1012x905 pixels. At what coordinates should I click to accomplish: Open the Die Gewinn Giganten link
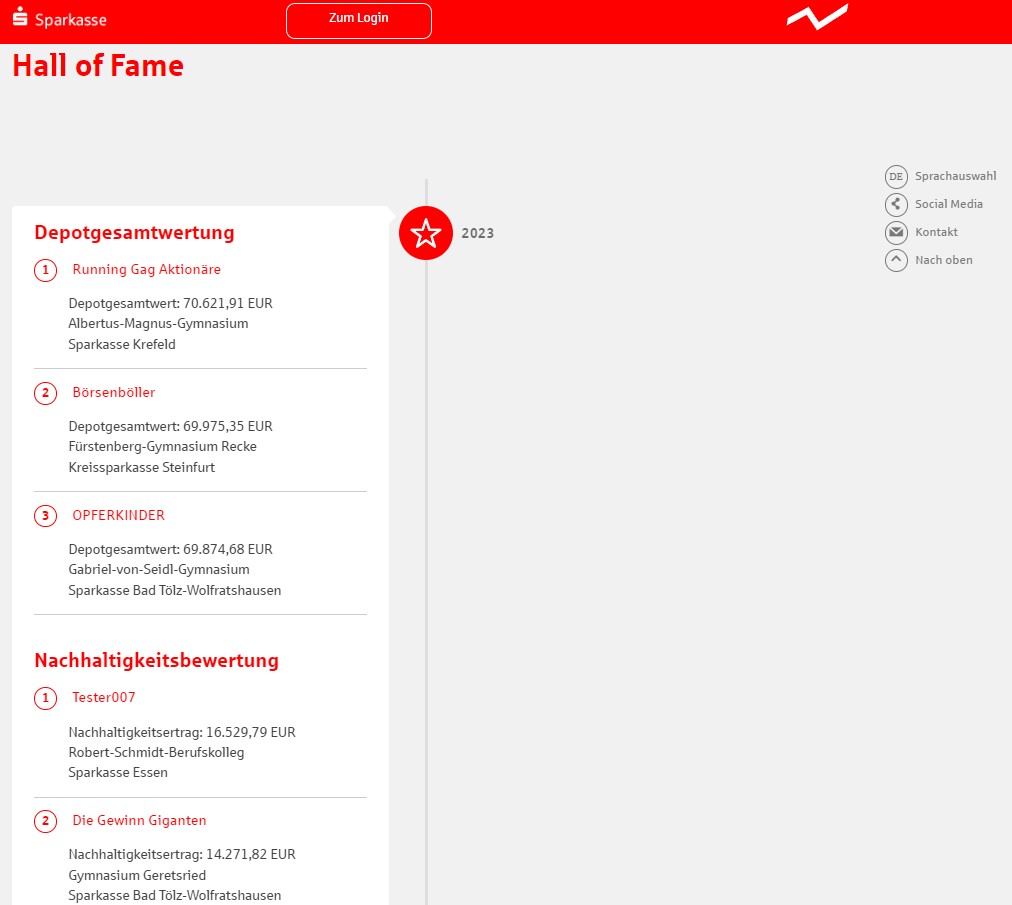coord(139,821)
